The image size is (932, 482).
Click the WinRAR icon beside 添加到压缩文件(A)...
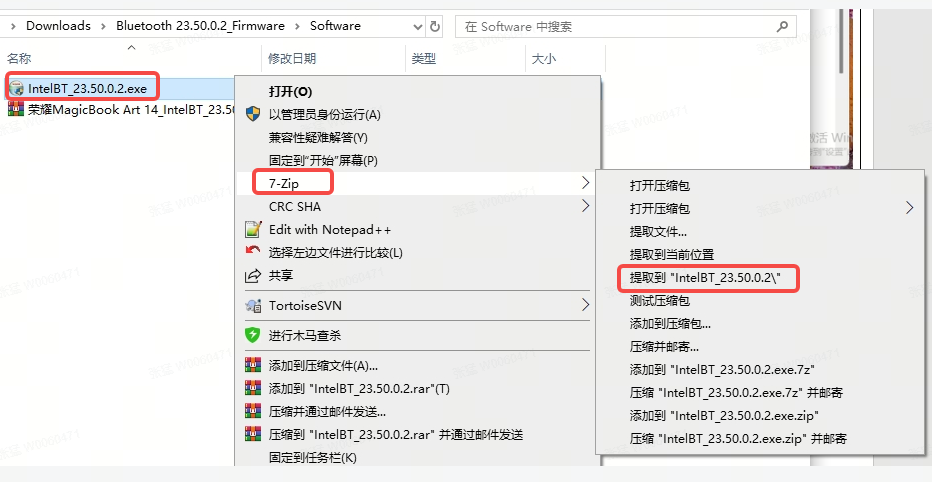(253, 365)
